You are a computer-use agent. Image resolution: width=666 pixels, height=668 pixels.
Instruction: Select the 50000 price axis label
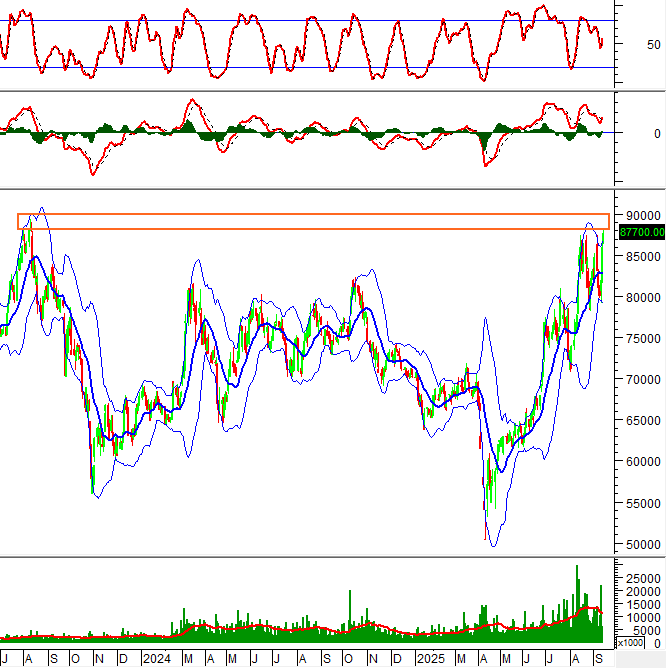pos(643,544)
